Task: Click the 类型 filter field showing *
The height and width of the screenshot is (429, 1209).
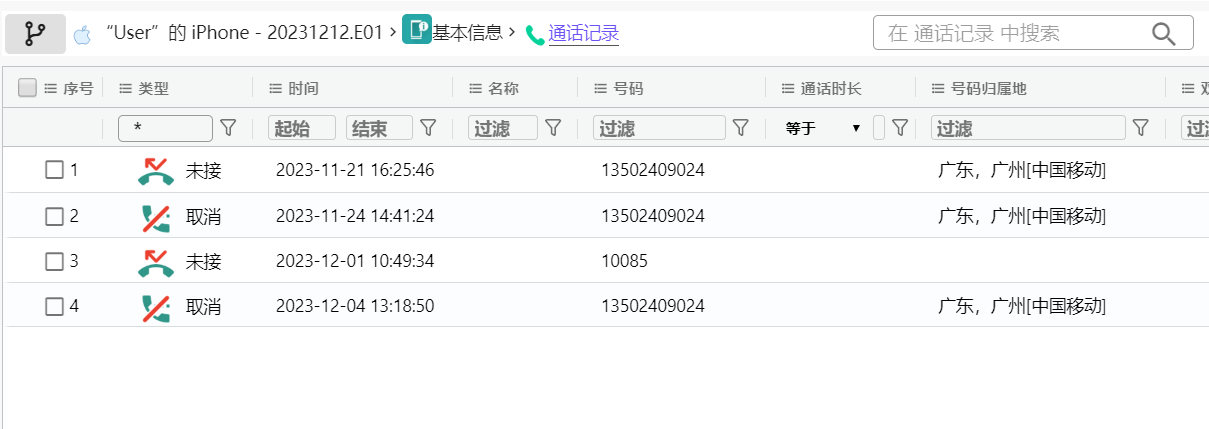Action: pyautogui.click(x=166, y=128)
